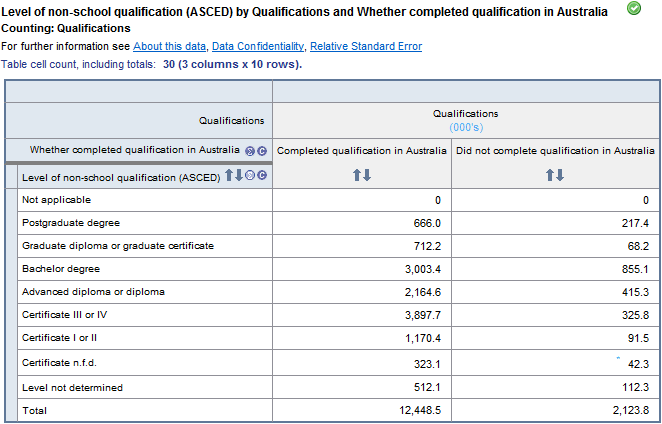Image resolution: width=662 pixels, height=424 pixels.
Task: Open the 'About this data' link
Action: pyautogui.click(x=169, y=47)
